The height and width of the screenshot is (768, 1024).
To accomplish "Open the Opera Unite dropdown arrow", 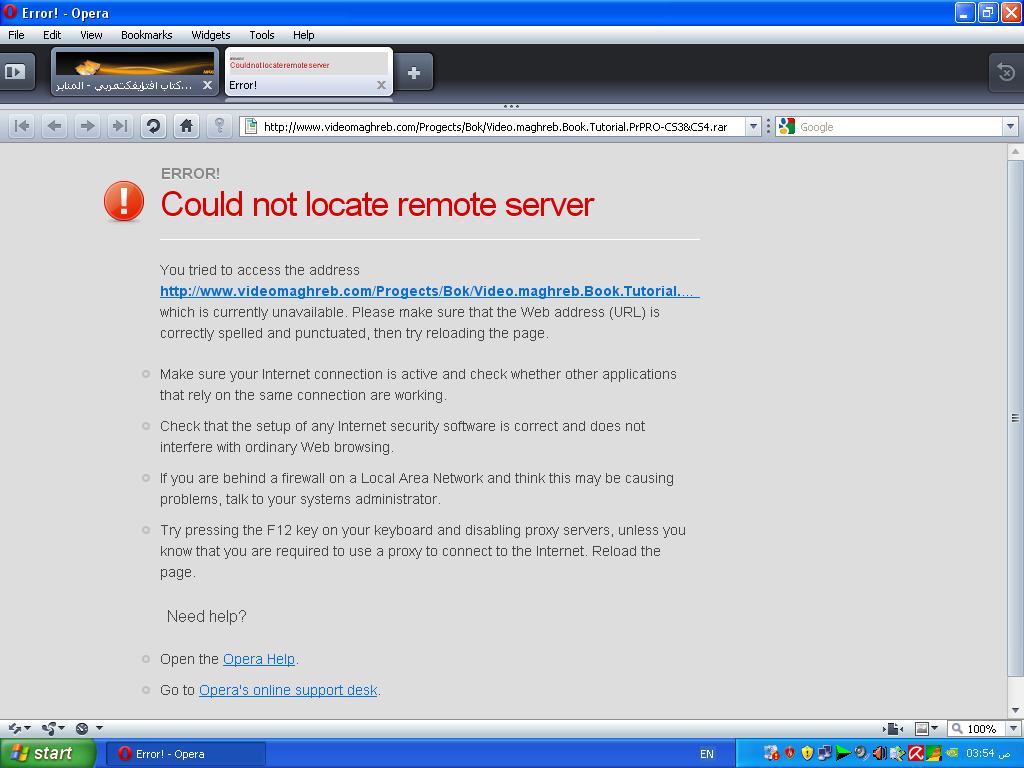I will (62, 728).
